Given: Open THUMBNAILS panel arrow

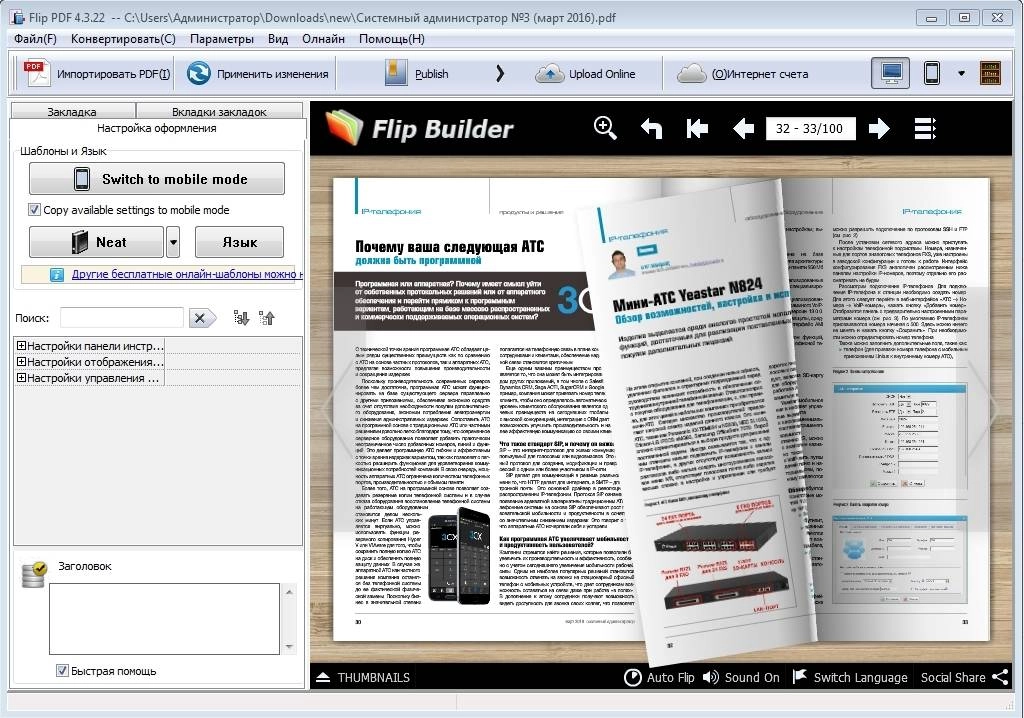Looking at the screenshot, I should (323, 677).
